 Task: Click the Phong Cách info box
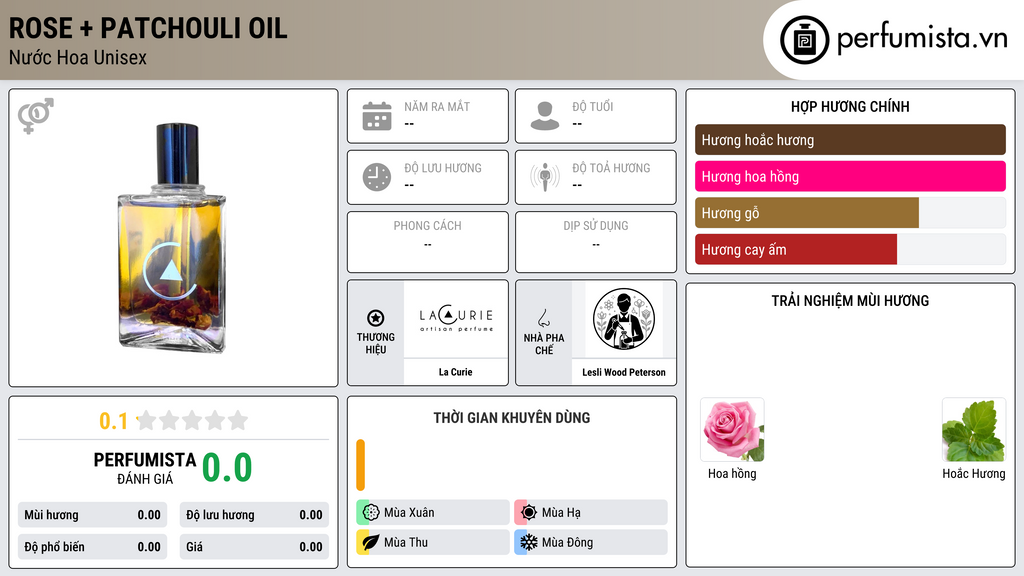428,242
